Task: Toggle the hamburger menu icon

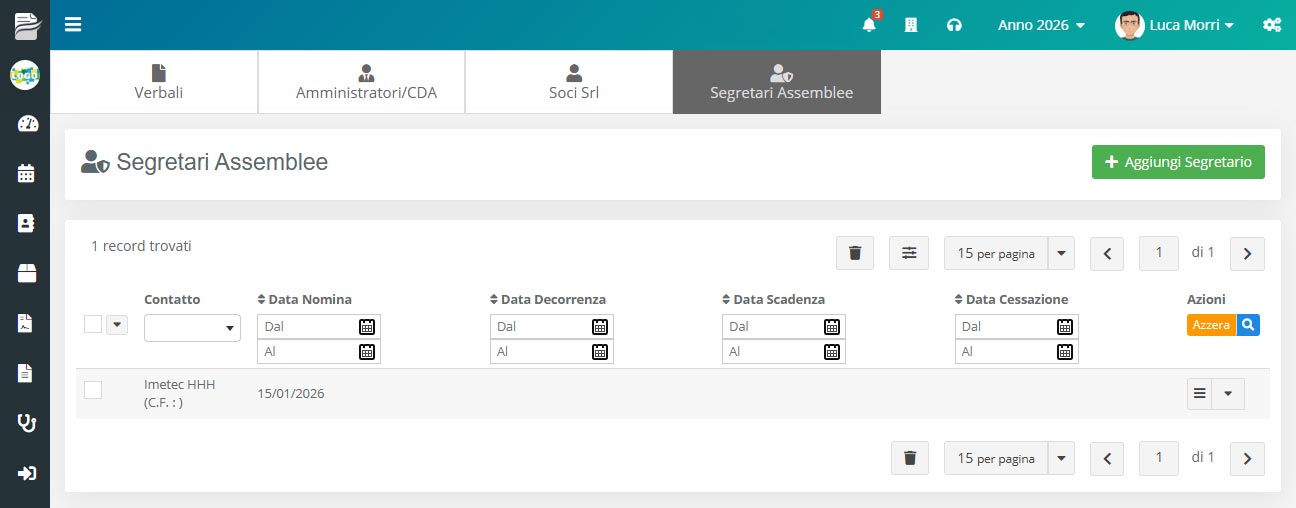Action: coord(73,25)
